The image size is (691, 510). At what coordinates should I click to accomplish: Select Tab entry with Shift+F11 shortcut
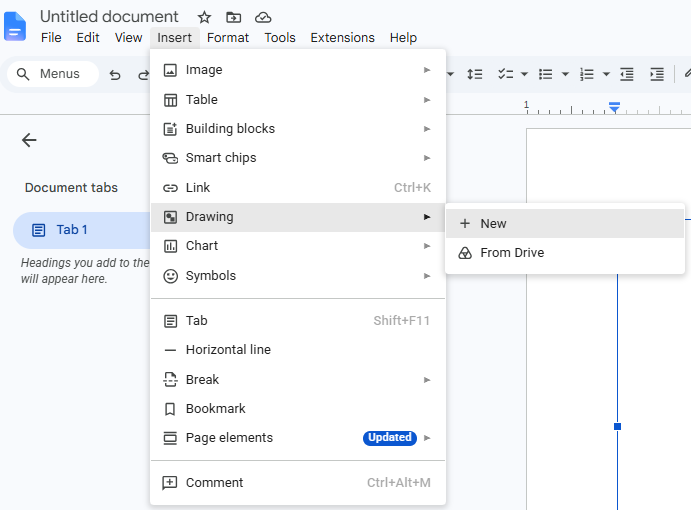point(297,321)
